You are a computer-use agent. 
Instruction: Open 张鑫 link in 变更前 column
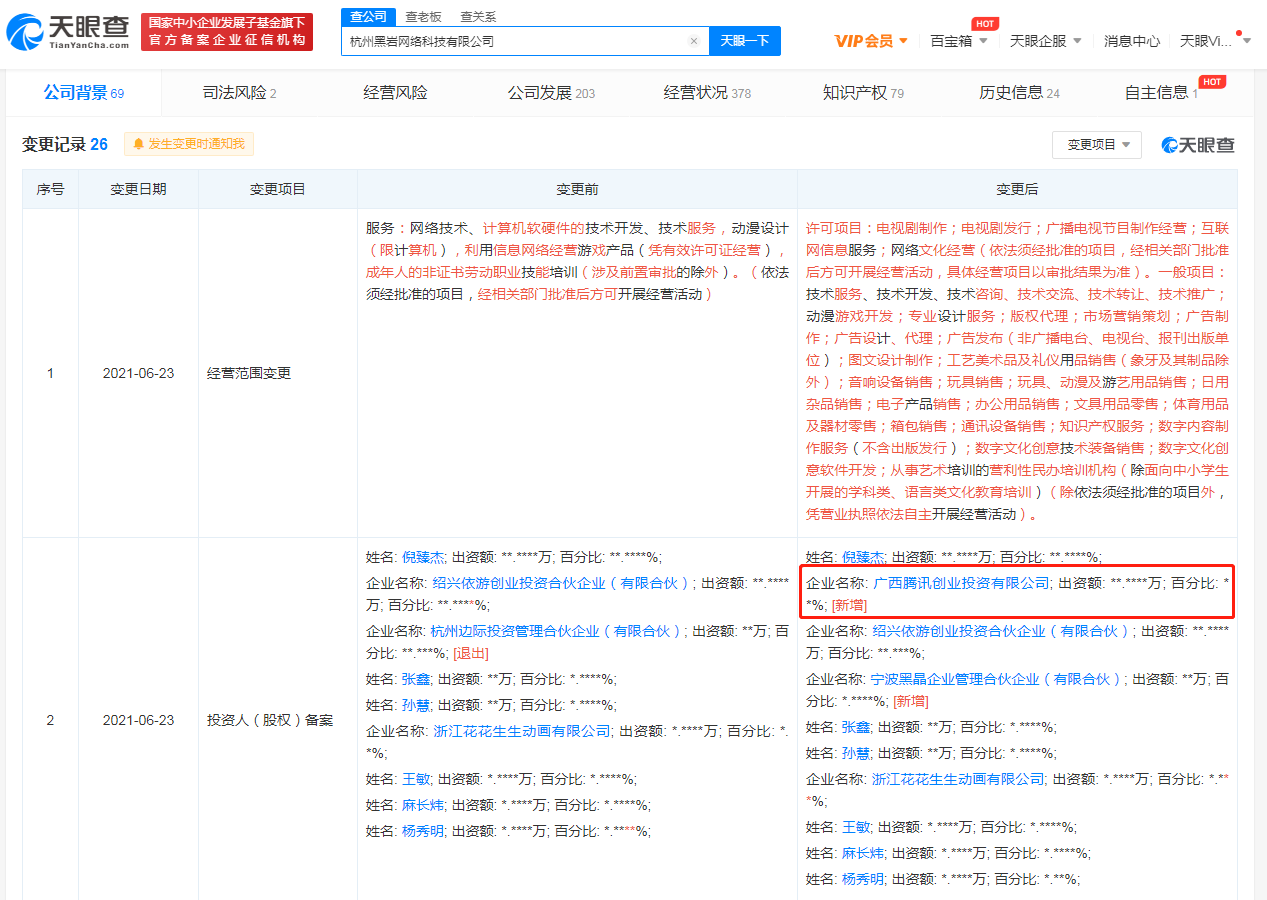[417, 679]
